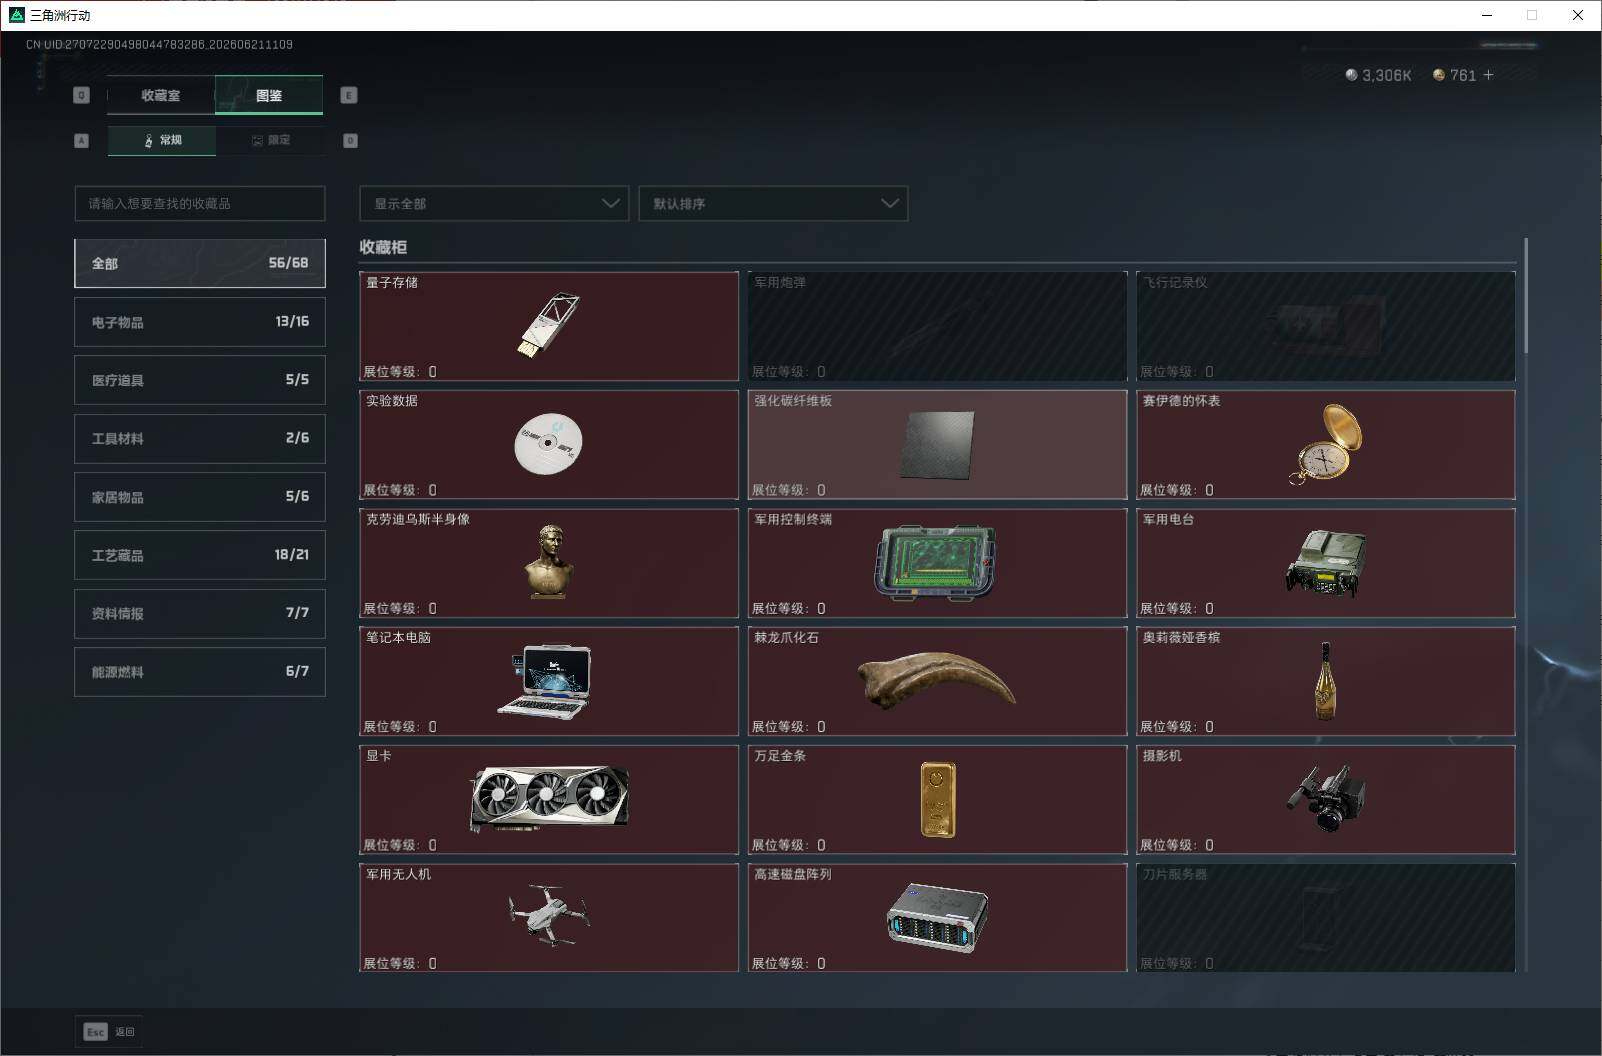Open the 军用无人机 drone item
The width and height of the screenshot is (1602, 1056).
coord(549,918)
